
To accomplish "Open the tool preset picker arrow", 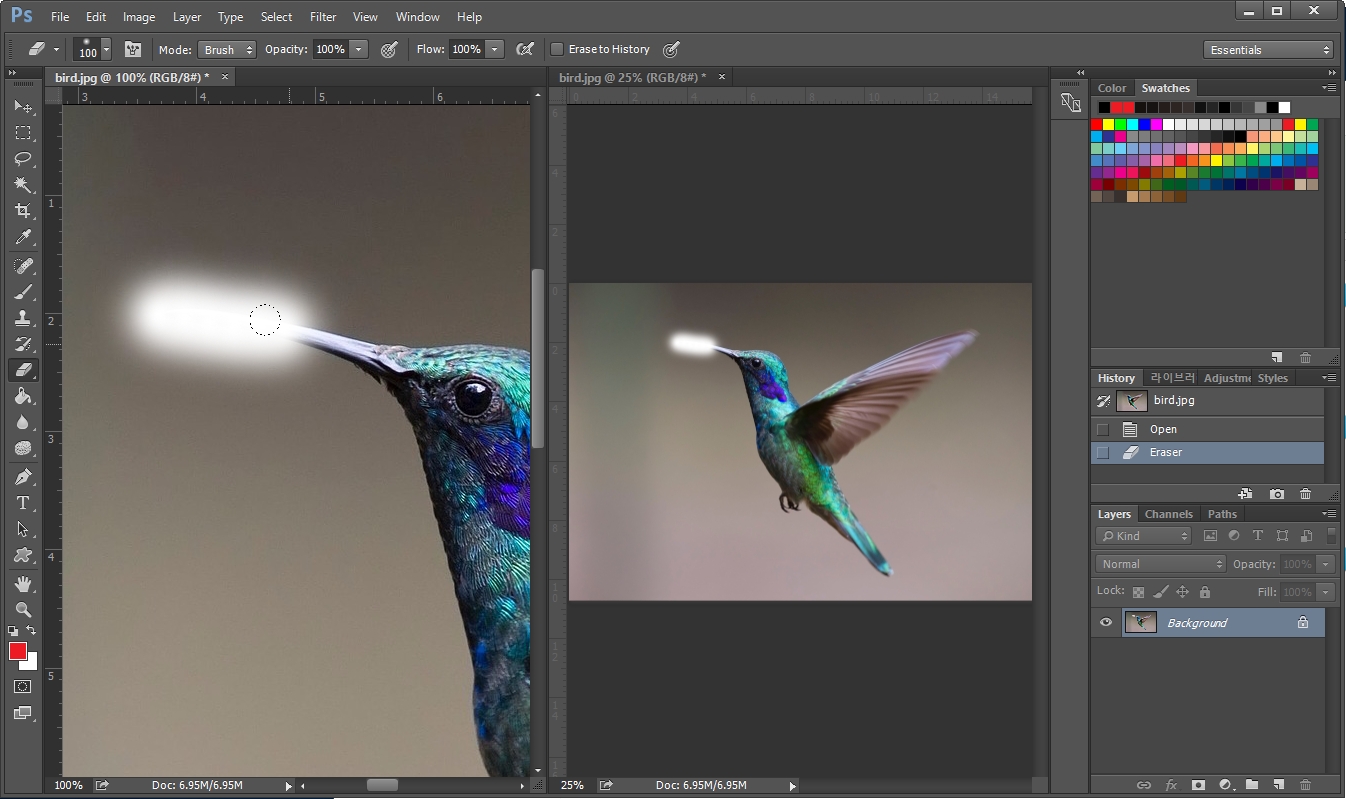I will tap(56, 49).
